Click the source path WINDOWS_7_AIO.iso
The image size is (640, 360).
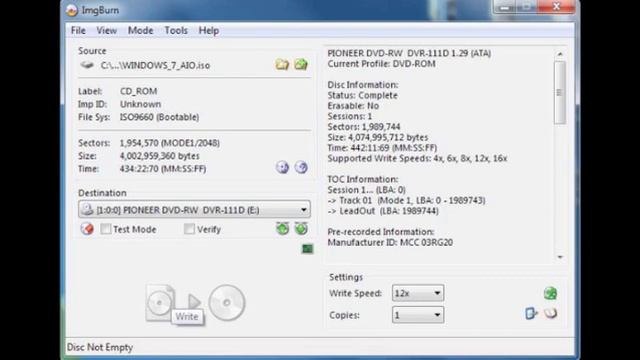[x=155, y=65]
